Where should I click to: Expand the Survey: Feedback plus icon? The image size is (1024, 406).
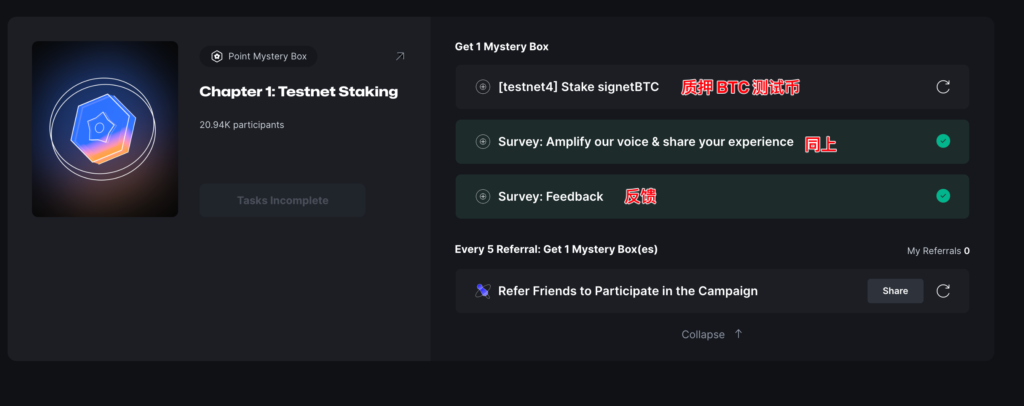483,197
